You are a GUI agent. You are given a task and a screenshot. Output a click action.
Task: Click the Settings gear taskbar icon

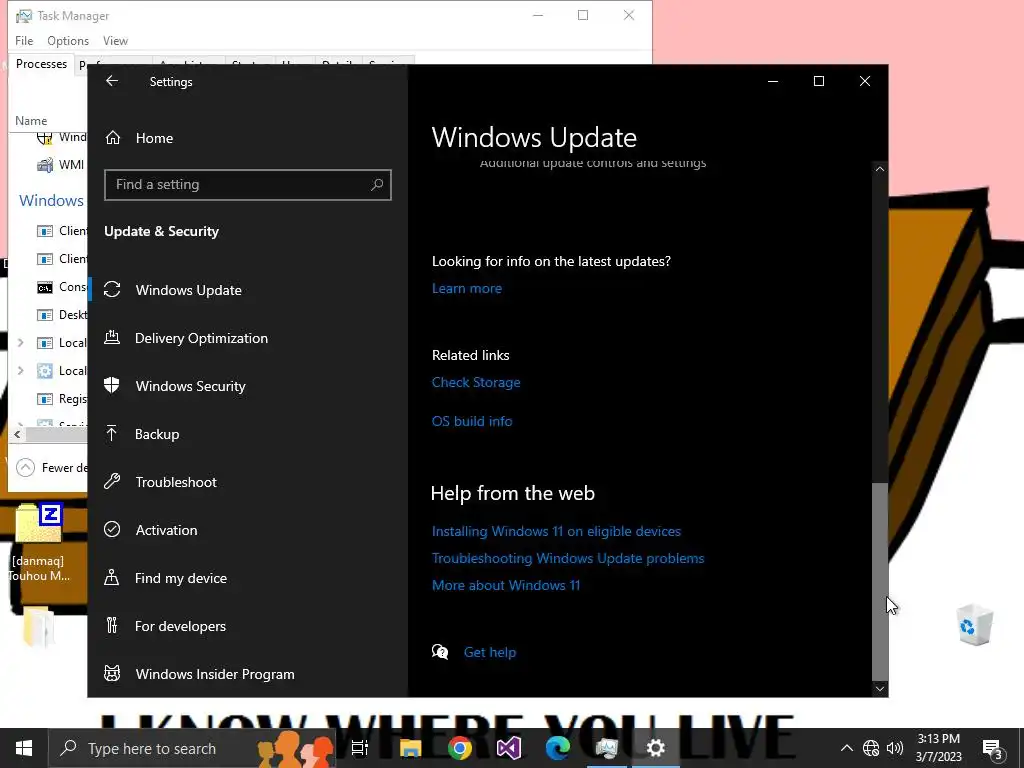(x=656, y=748)
